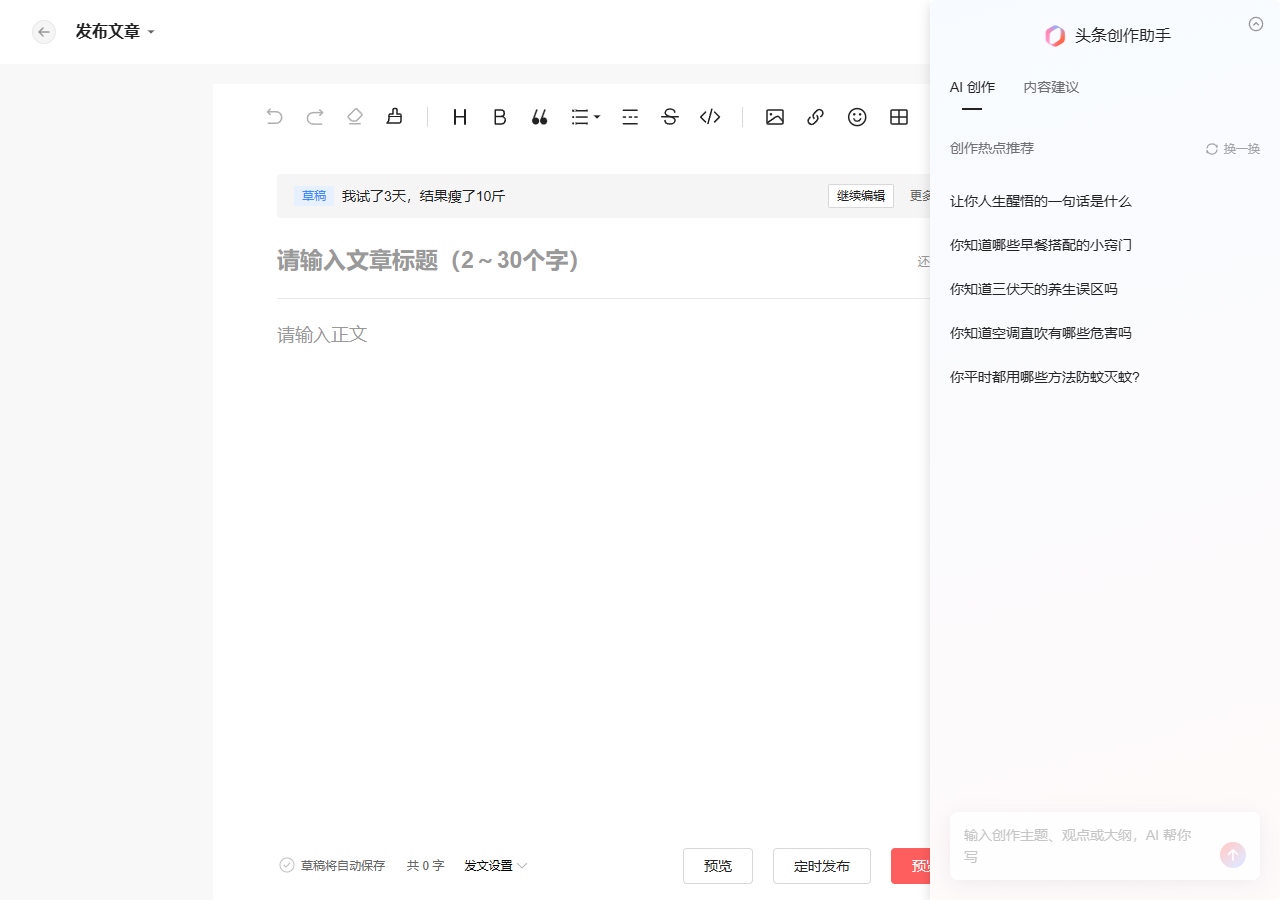Select topic 你平时都用哪些方法防蚊灭蚊?

coord(1045,377)
